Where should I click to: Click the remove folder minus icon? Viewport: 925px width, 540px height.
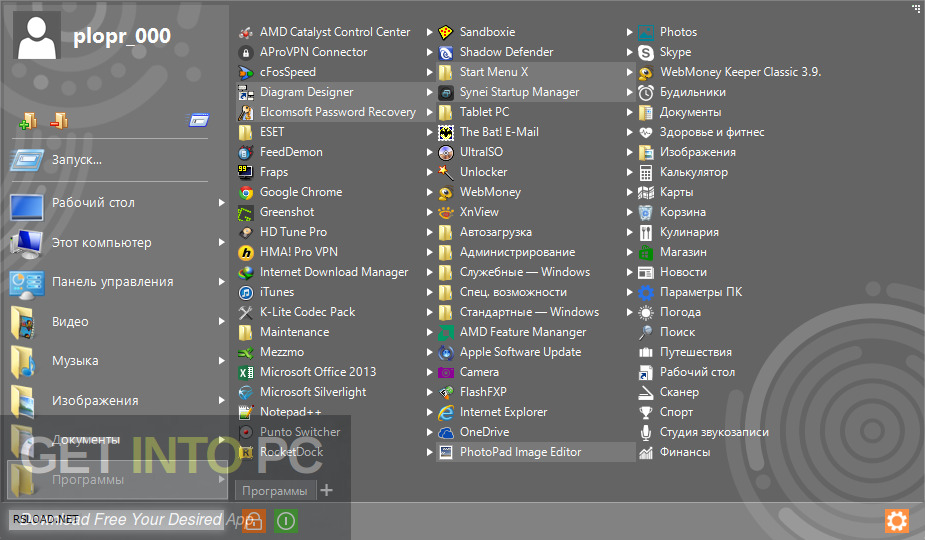(x=58, y=120)
